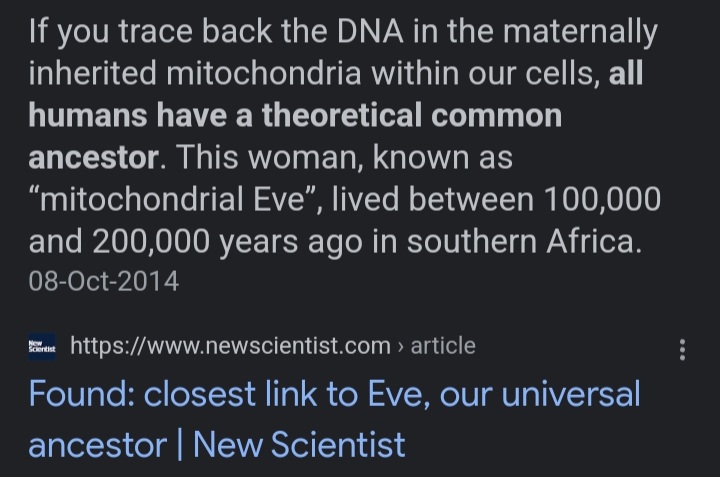Click the 08-Oct-2014 snippet date

[x=104, y=281]
